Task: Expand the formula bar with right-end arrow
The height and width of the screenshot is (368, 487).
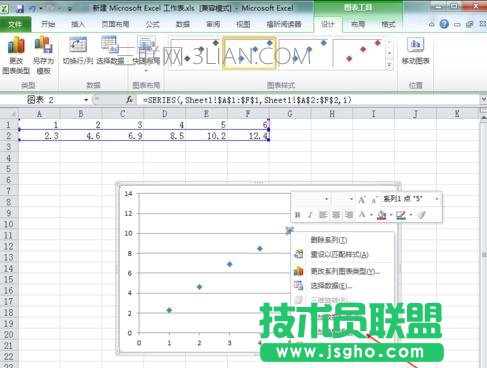Action: [x=483, y=99]
